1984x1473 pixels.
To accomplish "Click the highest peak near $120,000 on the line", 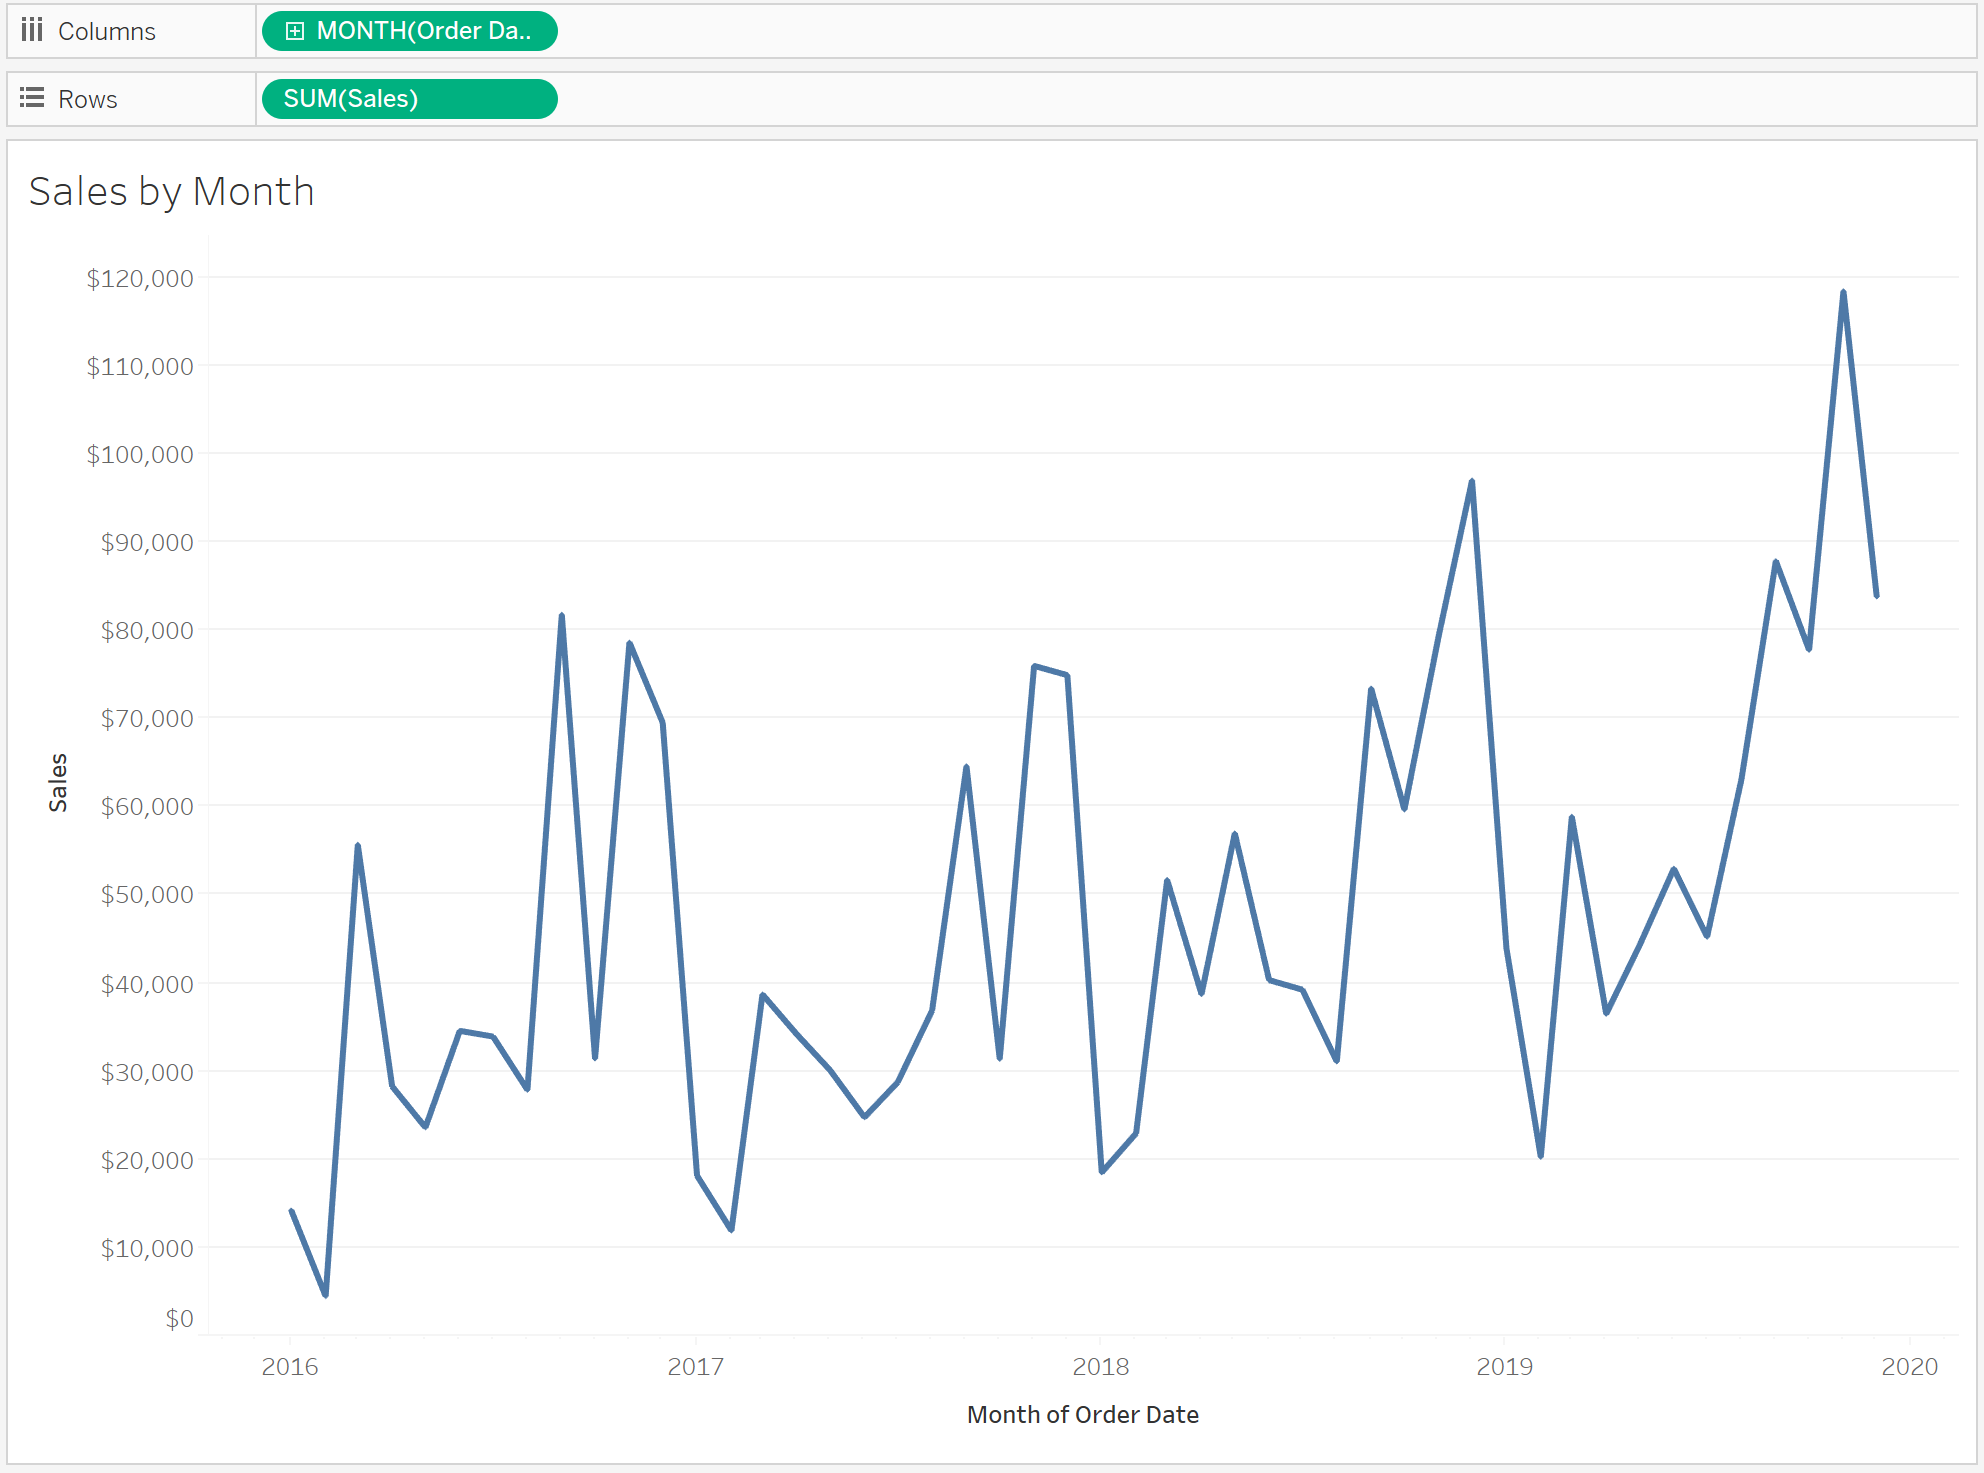I will (1843, 292).
